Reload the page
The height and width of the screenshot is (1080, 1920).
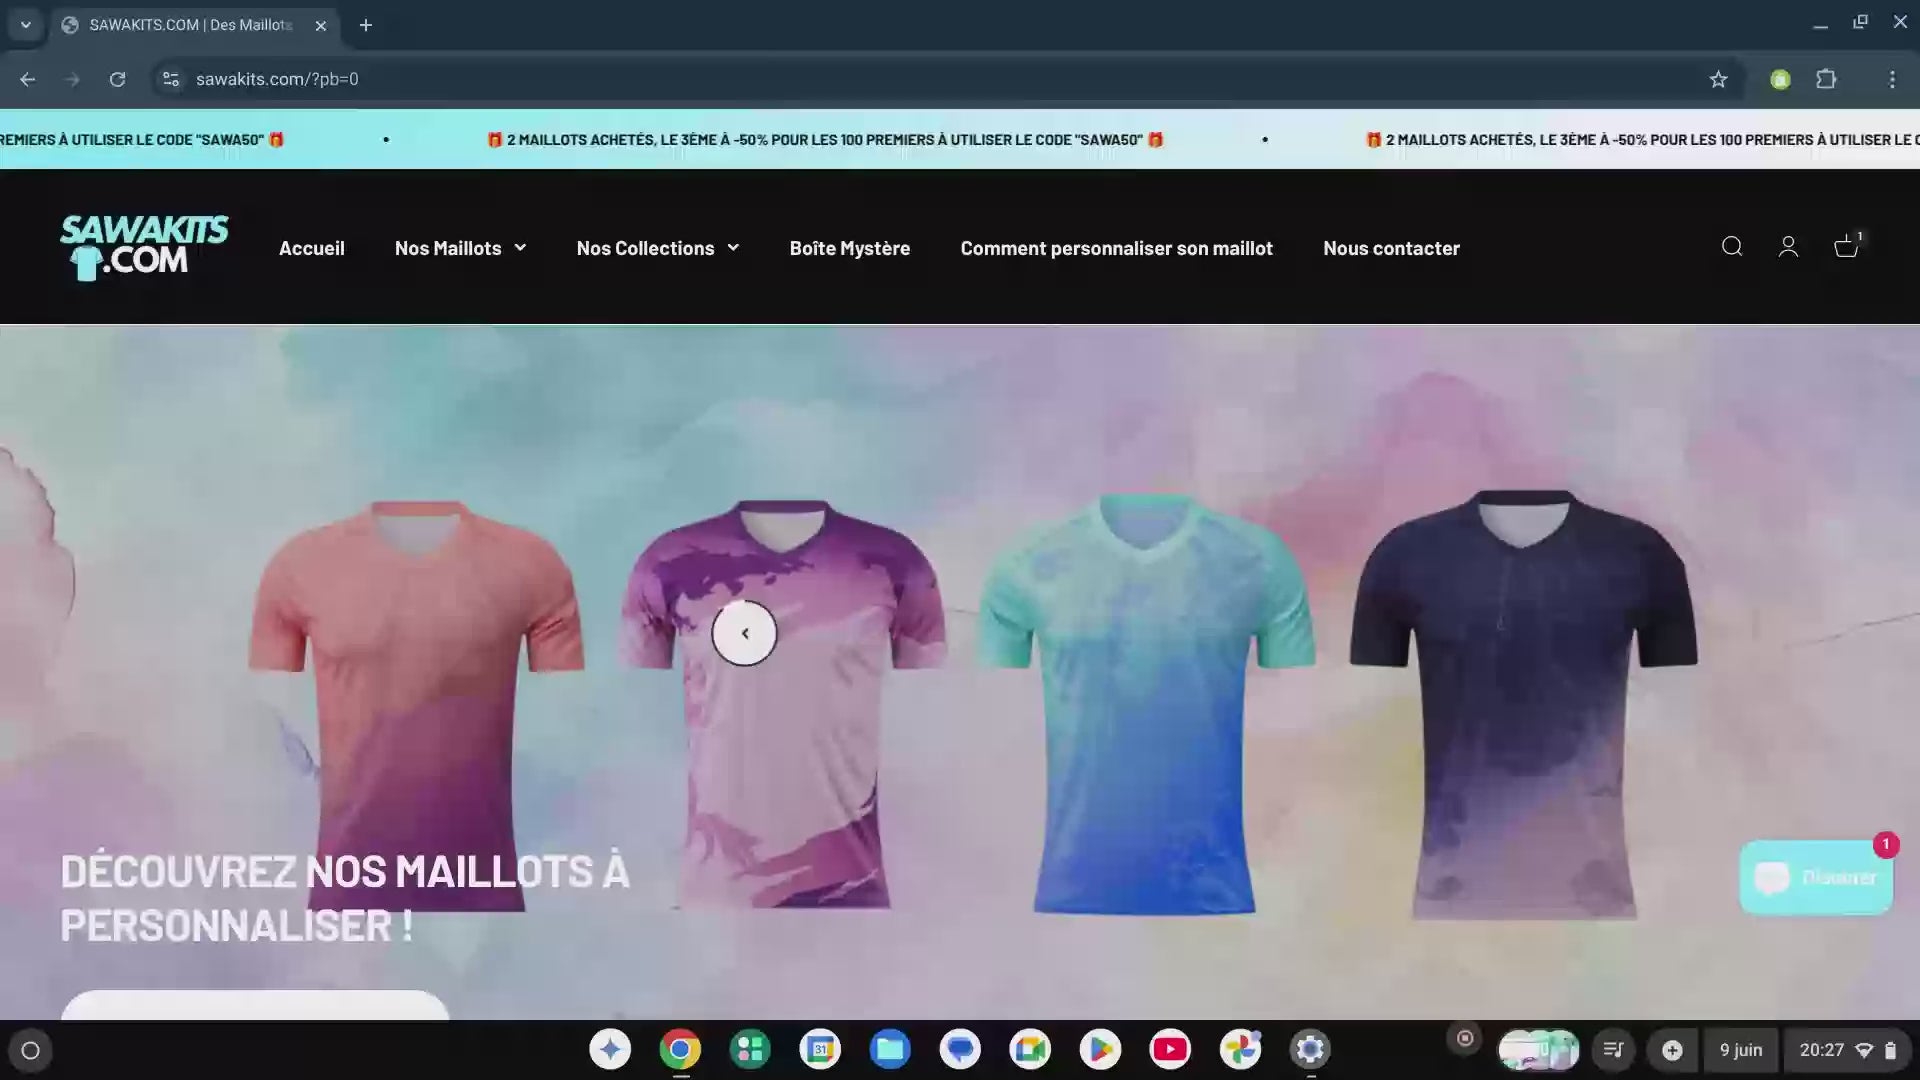coord(117,79)
